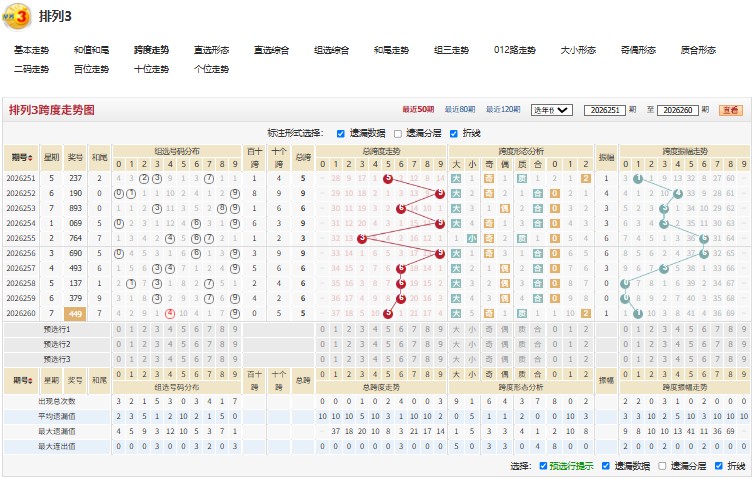Go to 012路走势 chart
Screen dimensions: 753x479
point(514,50)
